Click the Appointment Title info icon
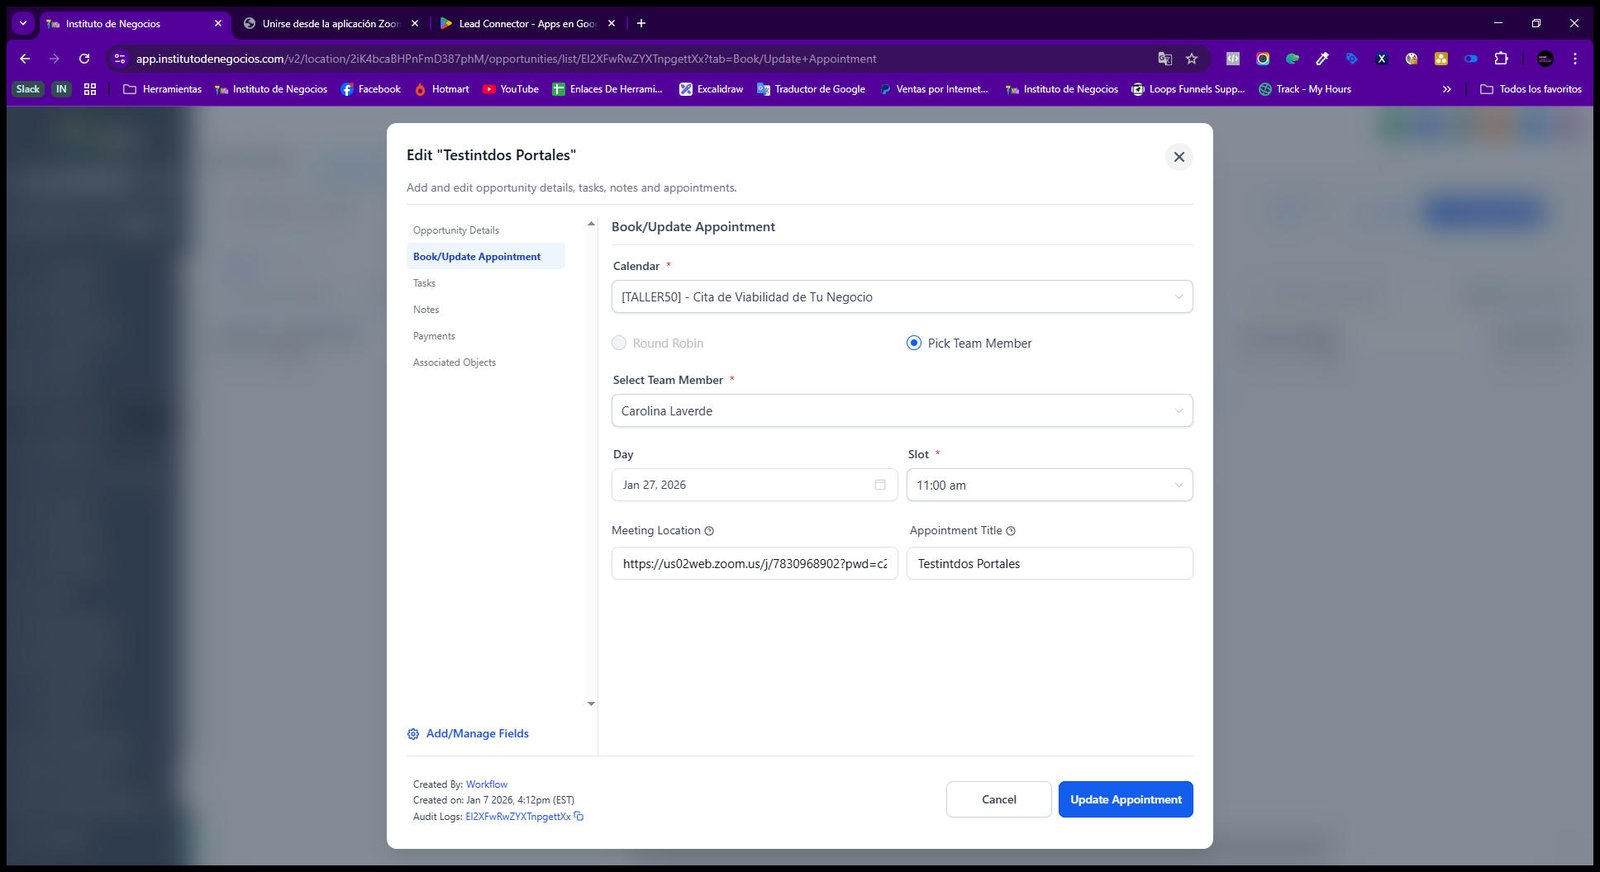Viewport: 1600px width, 872px height. tap(1010, 531)
